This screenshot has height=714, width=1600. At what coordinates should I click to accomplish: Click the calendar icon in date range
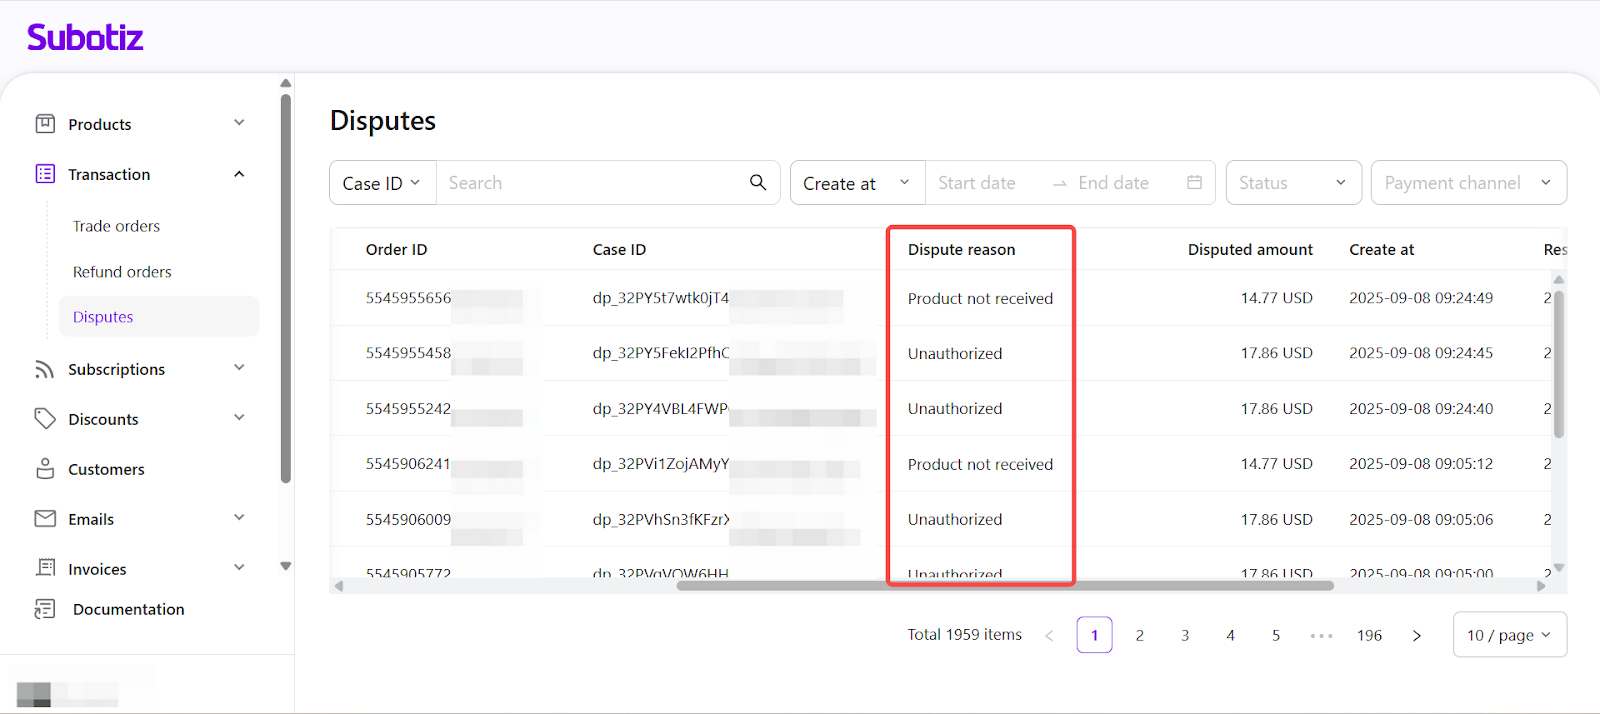(x=1194, y=182)
